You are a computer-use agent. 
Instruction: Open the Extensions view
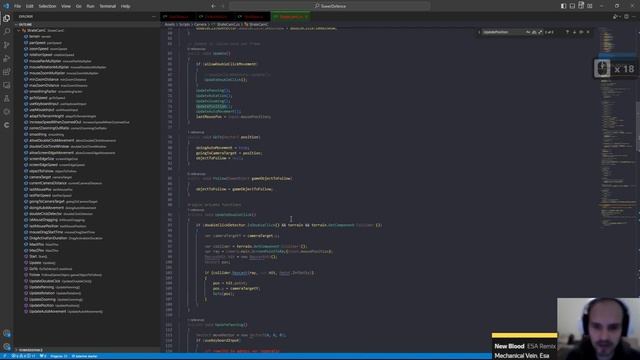pos(7,72)
